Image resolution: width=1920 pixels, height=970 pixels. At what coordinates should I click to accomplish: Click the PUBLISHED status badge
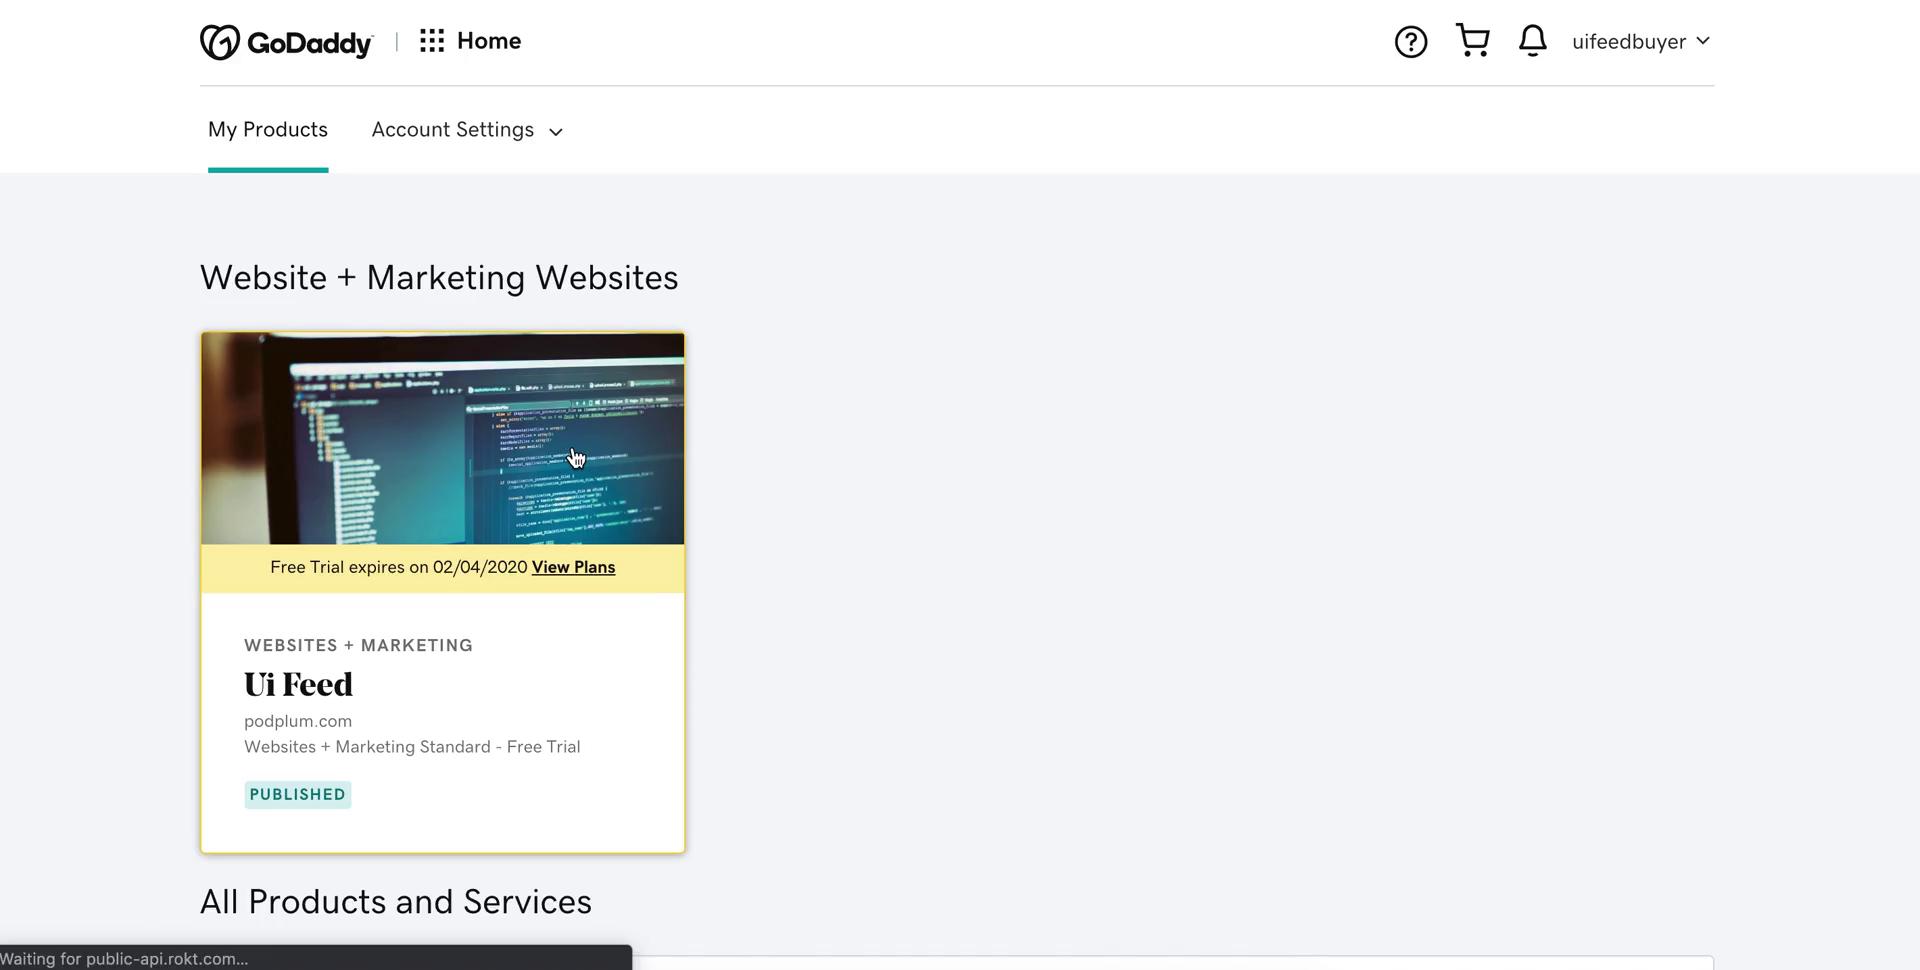point(297,795)
